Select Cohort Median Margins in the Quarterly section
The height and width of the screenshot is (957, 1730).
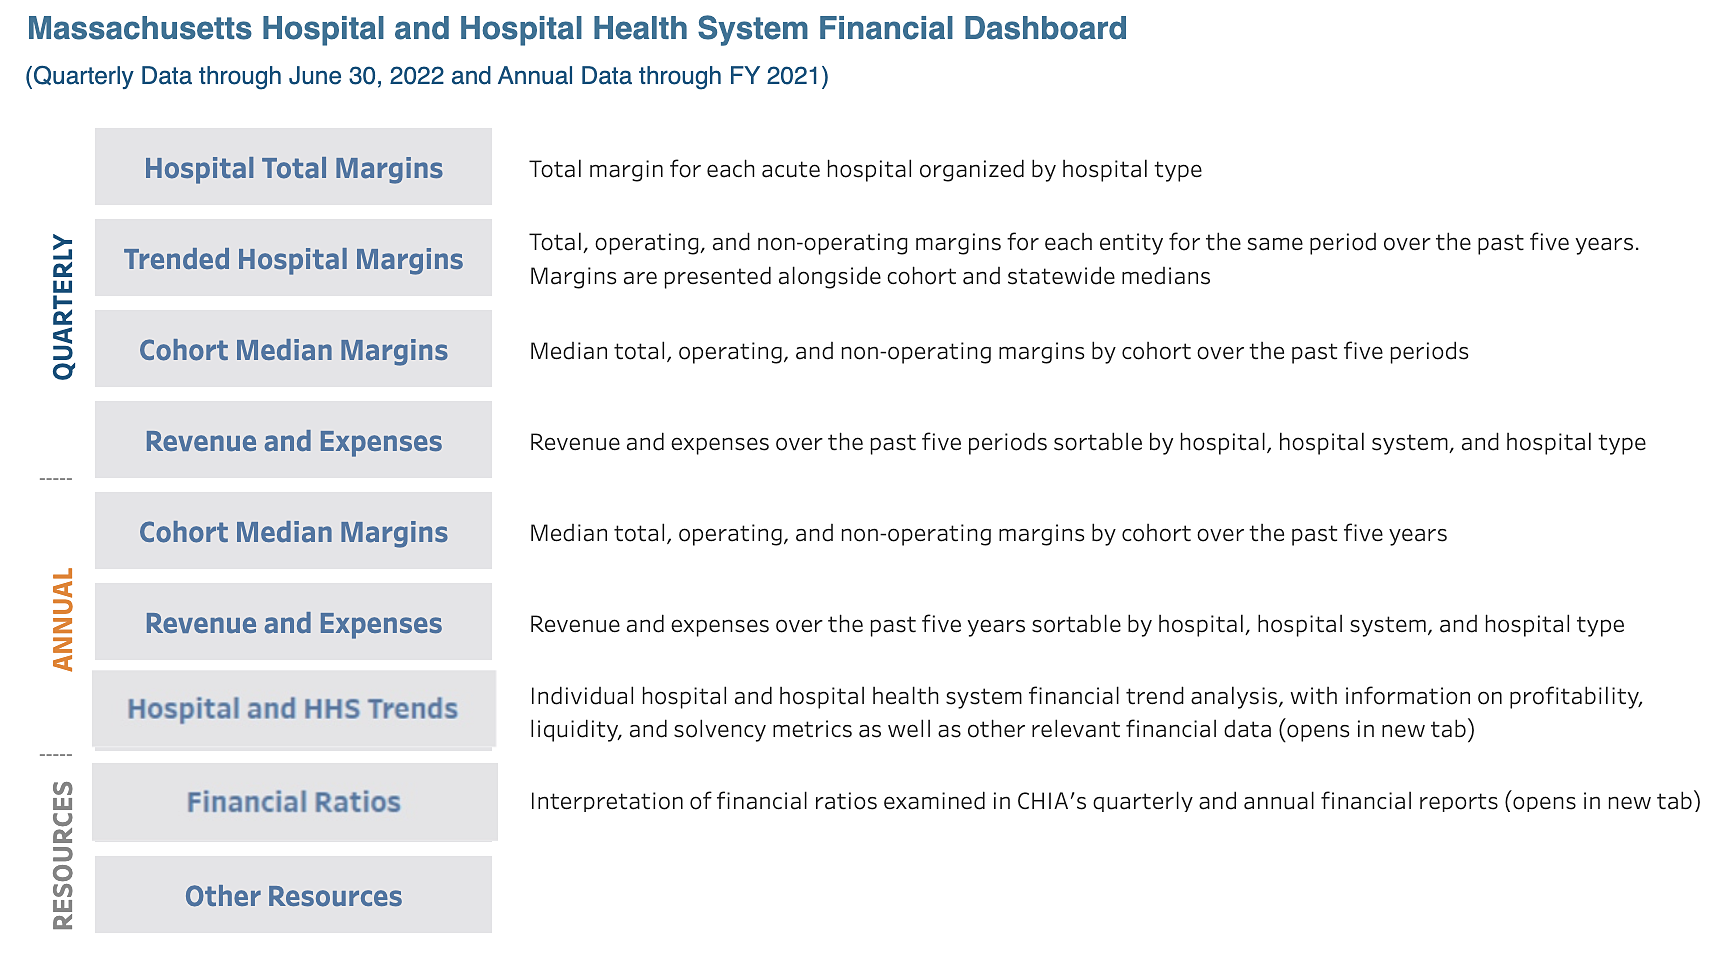point(293,349)
